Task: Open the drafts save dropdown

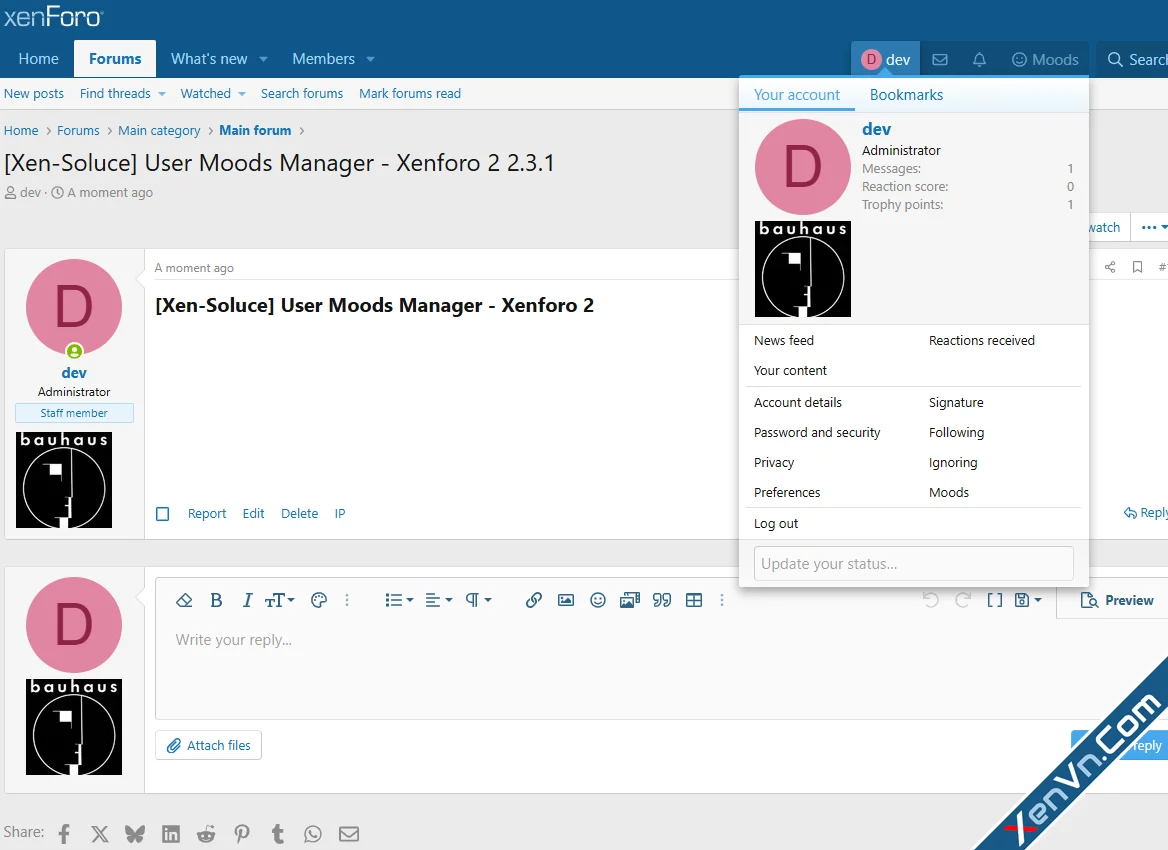Action: [x=1028, y=600]
